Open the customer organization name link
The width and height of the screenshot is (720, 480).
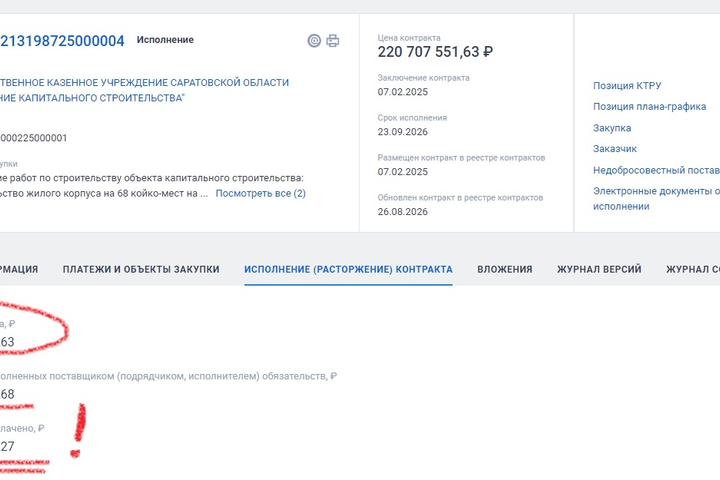pyautogui.click(x=145, y=90)
